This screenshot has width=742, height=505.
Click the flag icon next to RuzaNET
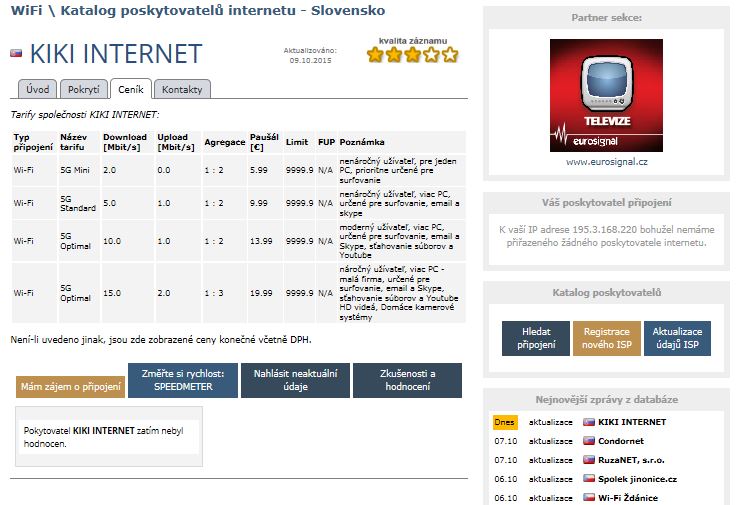click(589, 460)
